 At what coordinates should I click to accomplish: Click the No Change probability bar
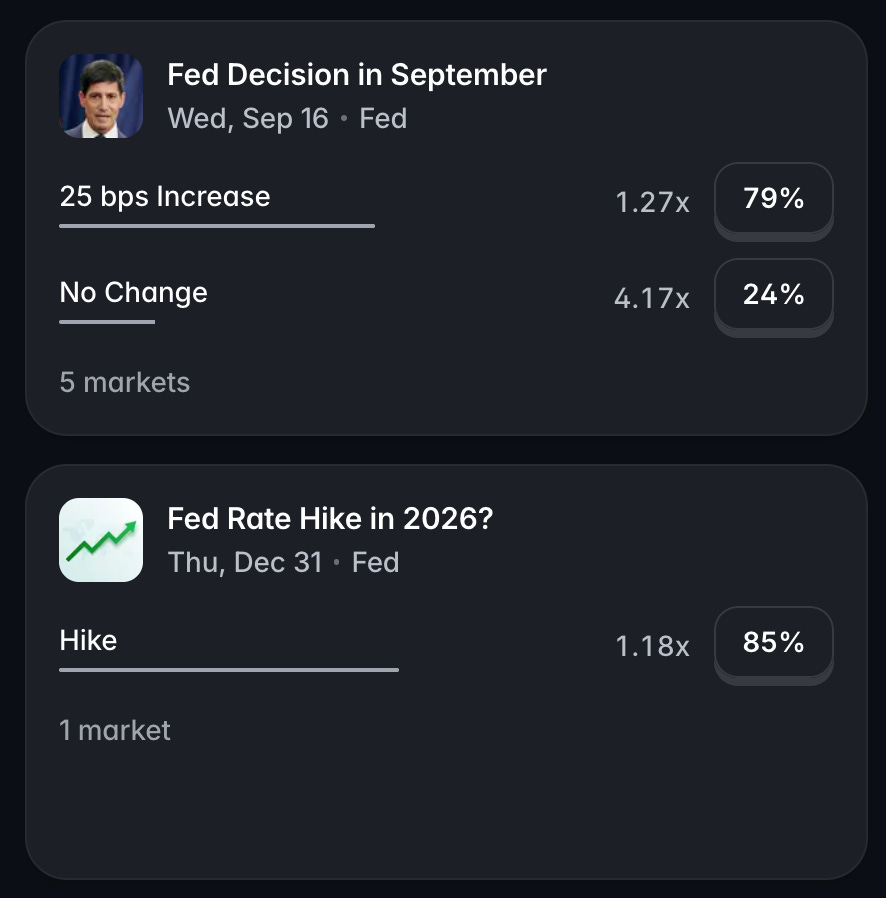(x=107, y=322)
